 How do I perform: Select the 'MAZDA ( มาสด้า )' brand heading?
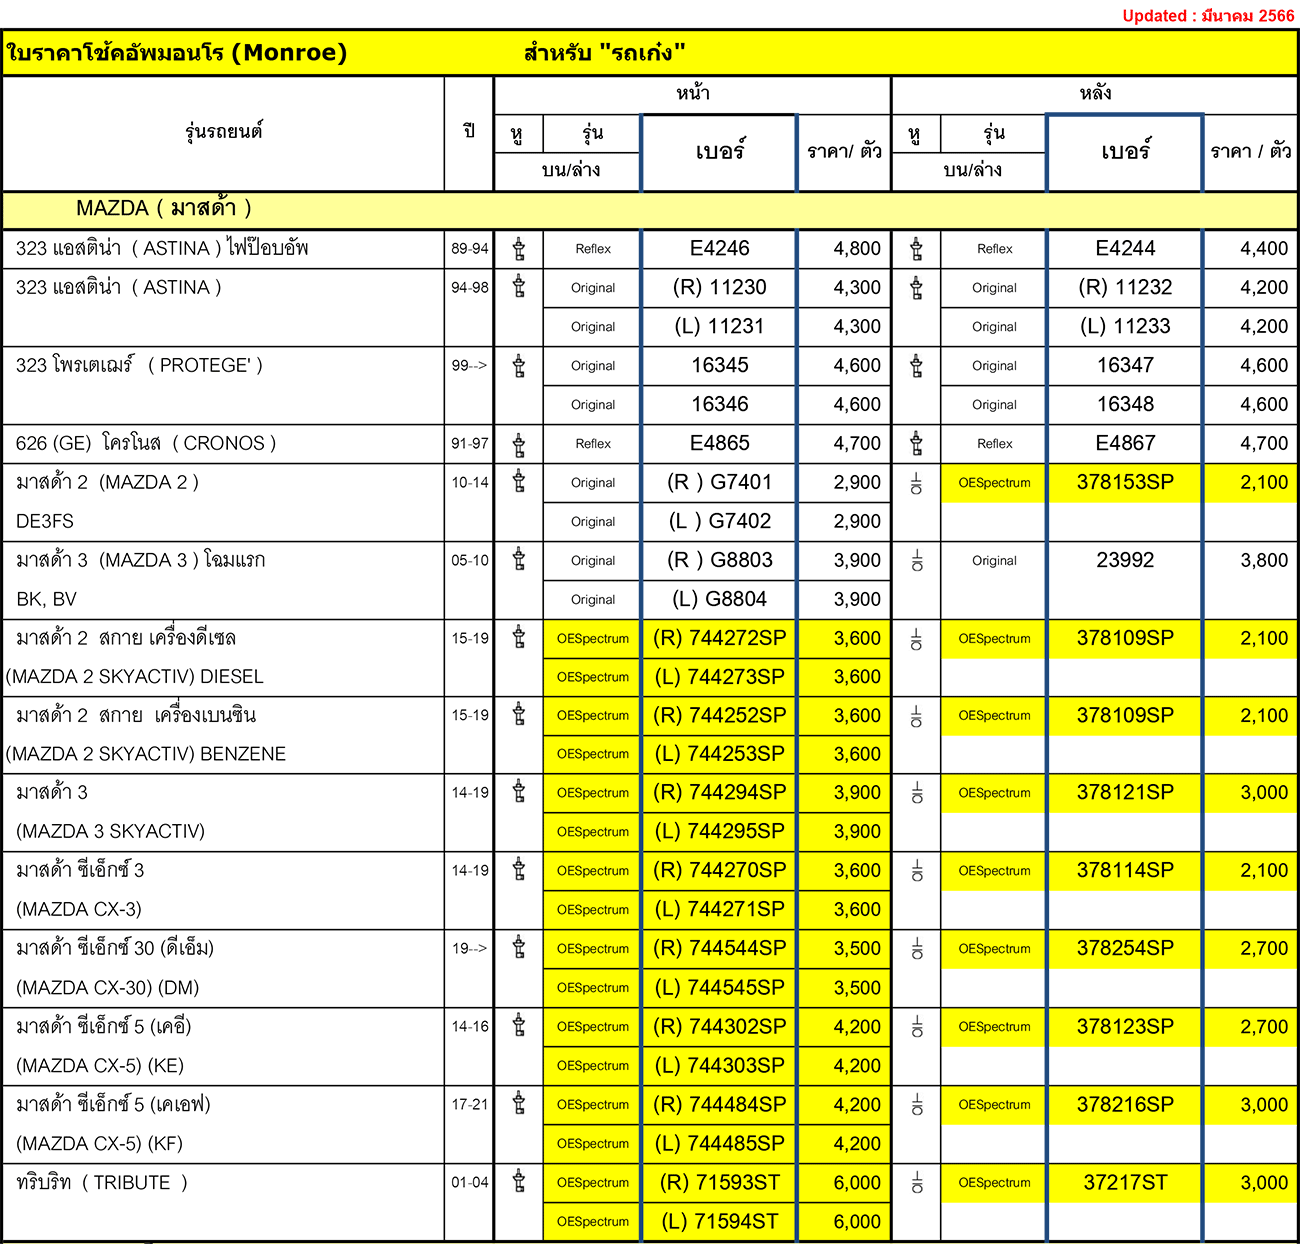coord(164,208)
